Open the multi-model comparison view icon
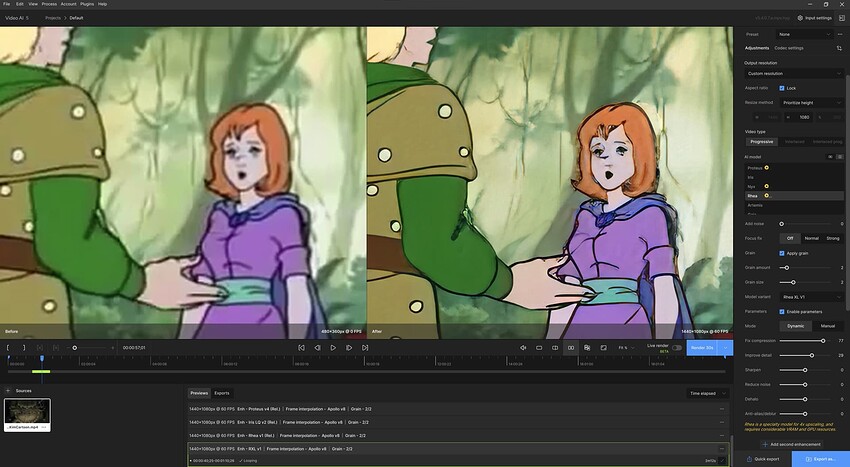This screenshot has height=467, width=850. point(587,348)
